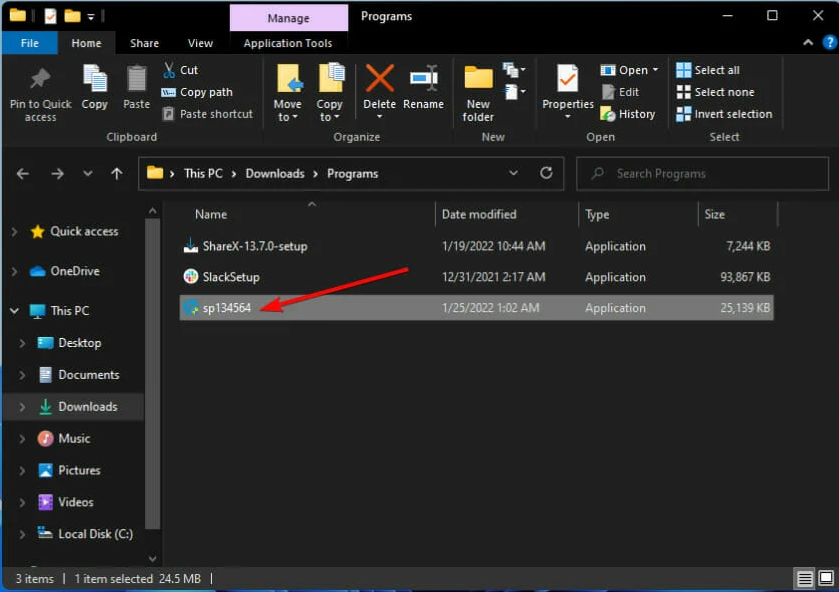Open the address bar history dropdown
839x592 pixels.
[513, 173]
